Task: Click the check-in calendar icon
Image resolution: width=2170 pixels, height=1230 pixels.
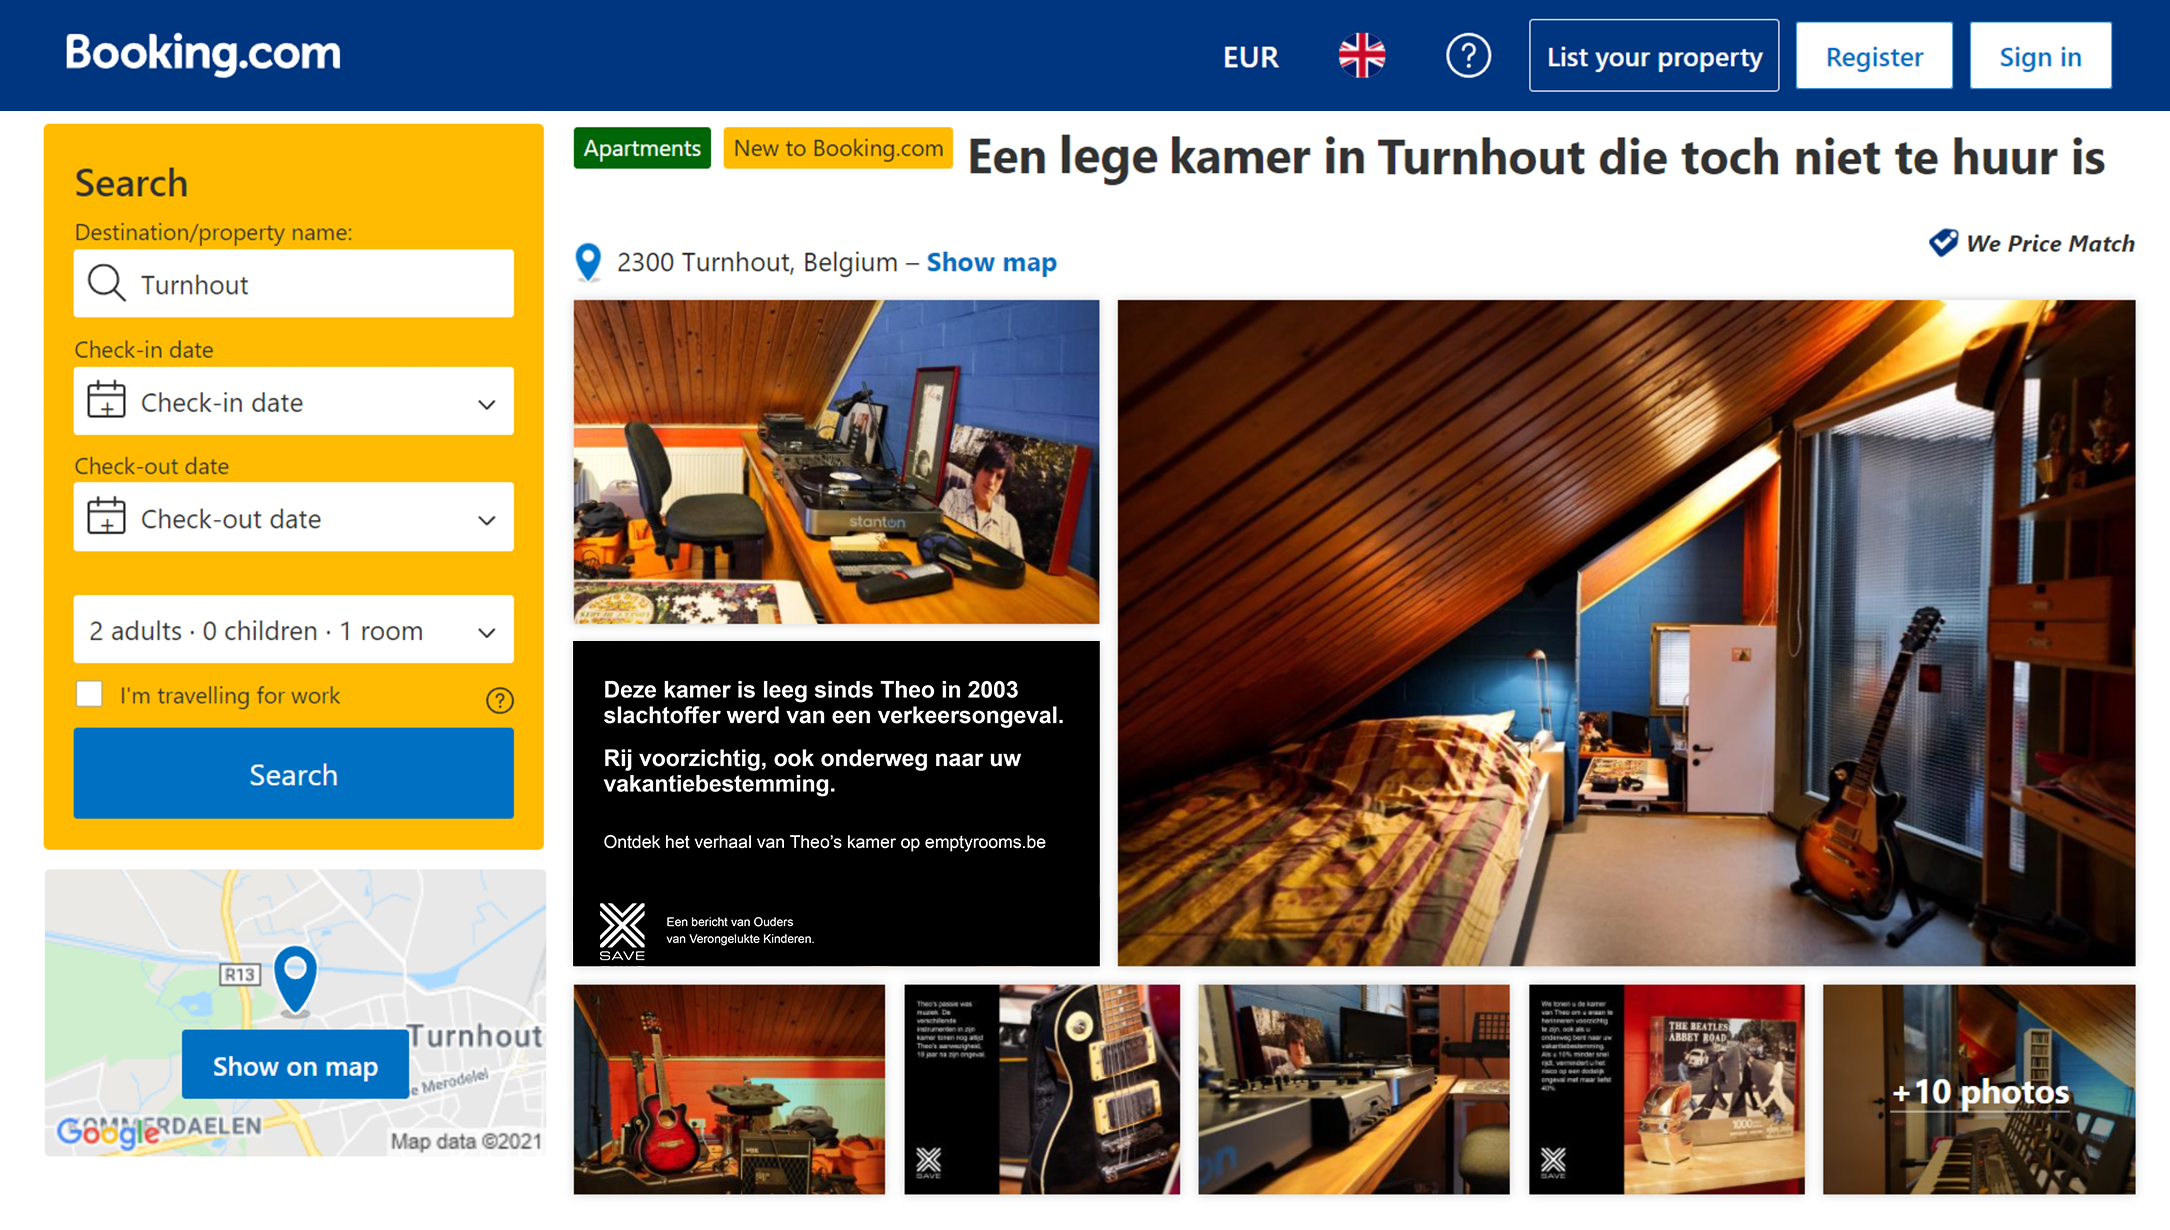Action: 106,400
